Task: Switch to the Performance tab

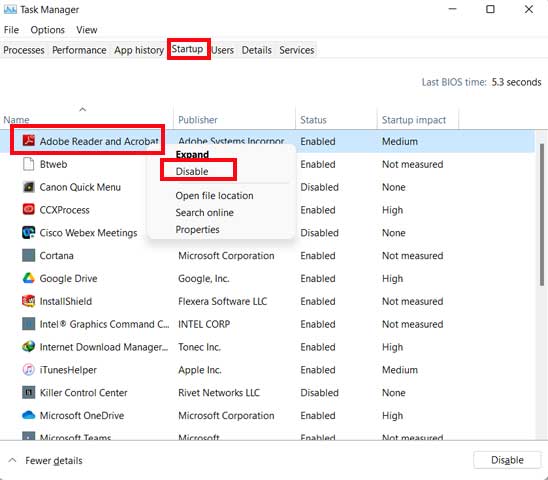Action: pos(79,50)
